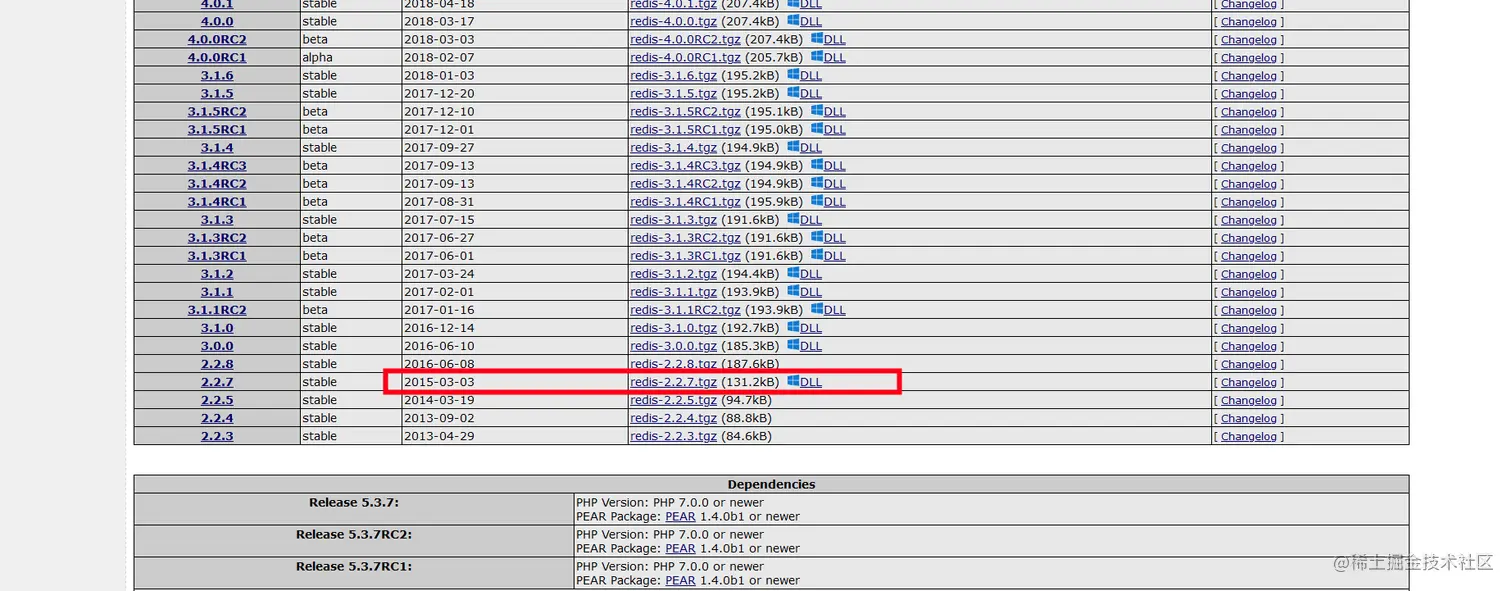Click the Windows icon in the 3.1.2 row
The image size is (1512, 591).
pos(793,272)
